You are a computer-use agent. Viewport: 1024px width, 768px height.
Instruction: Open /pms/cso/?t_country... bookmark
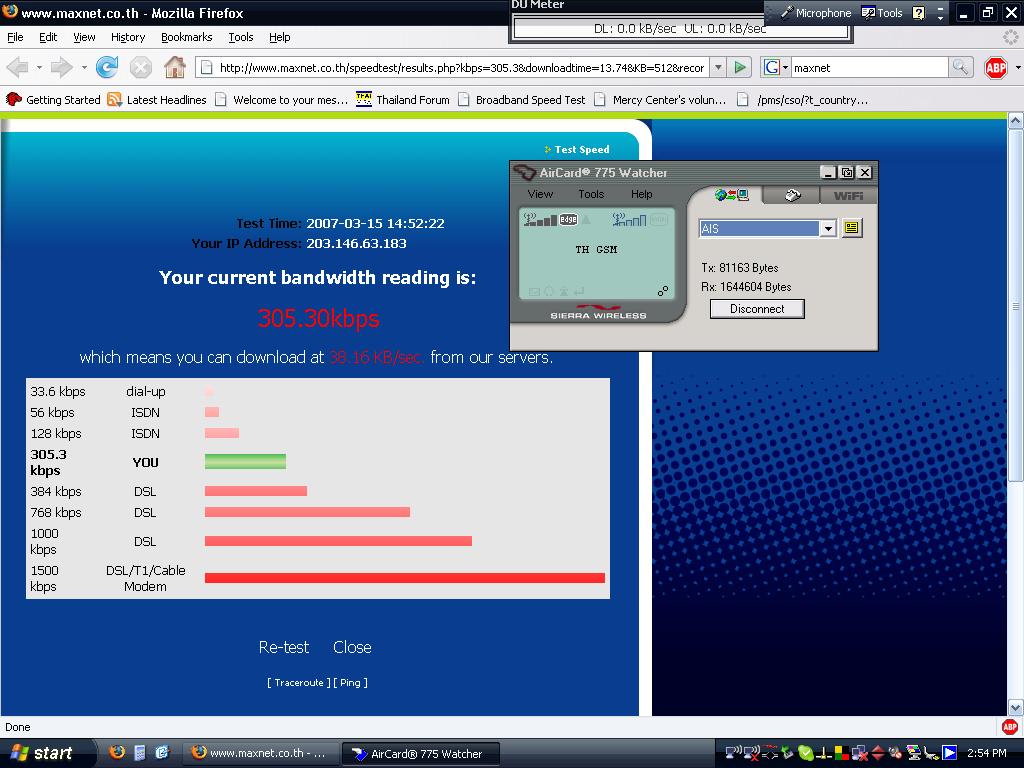coord(803,99)
